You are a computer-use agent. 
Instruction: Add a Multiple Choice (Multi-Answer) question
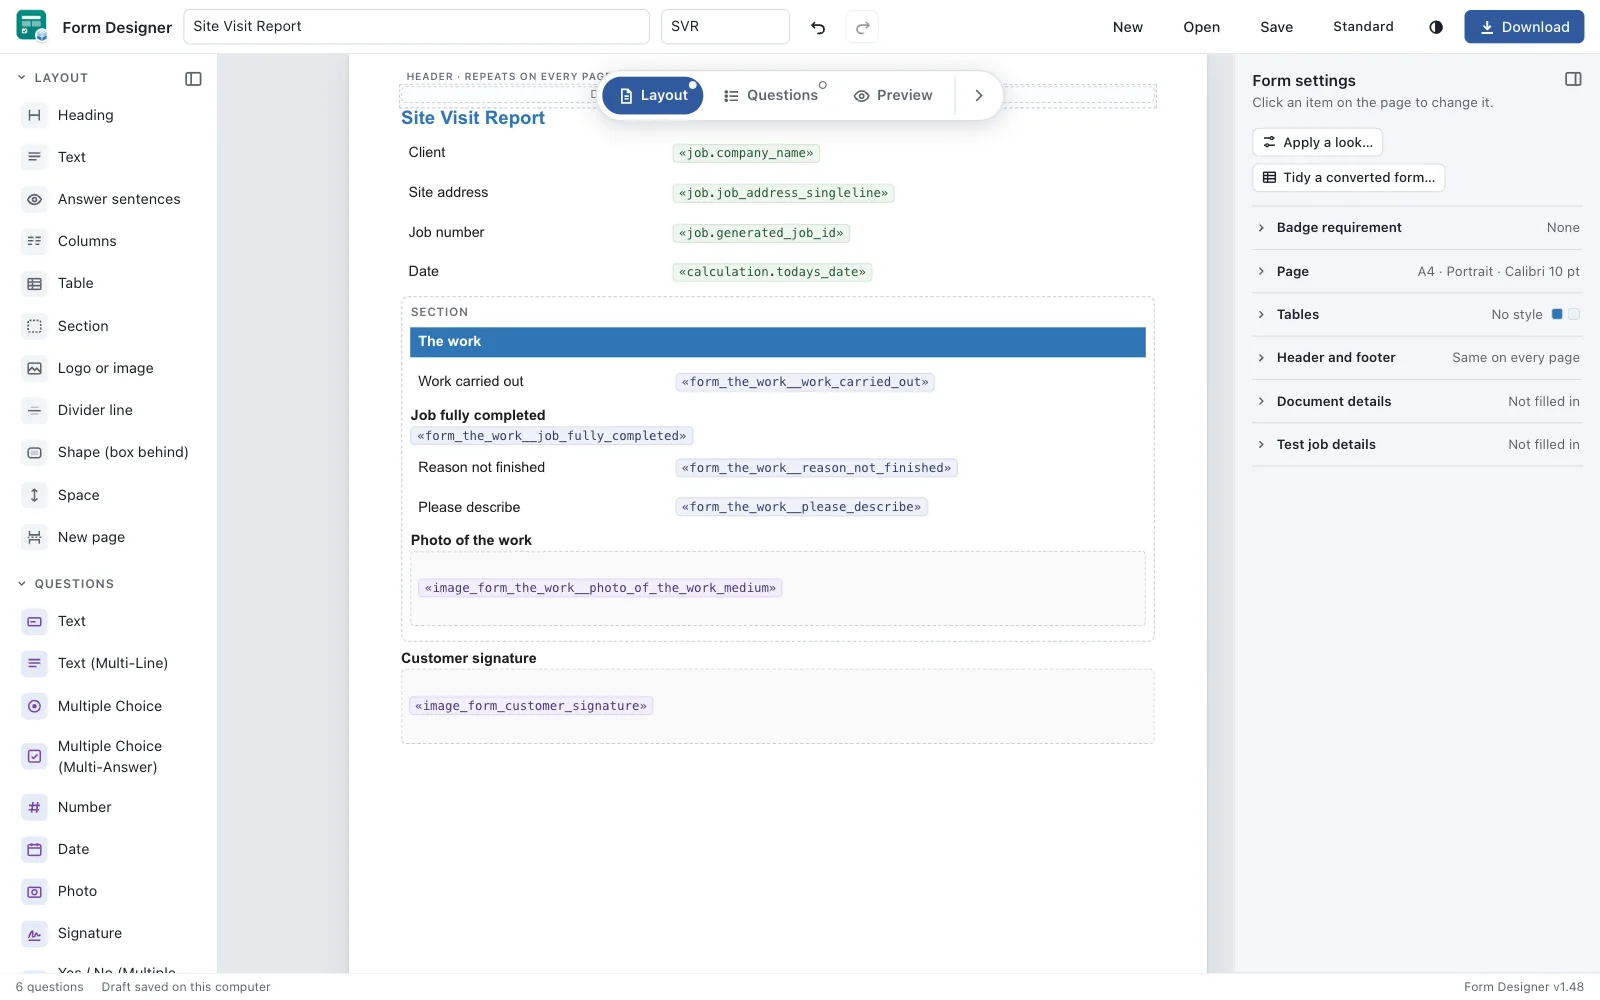(109, 756)
